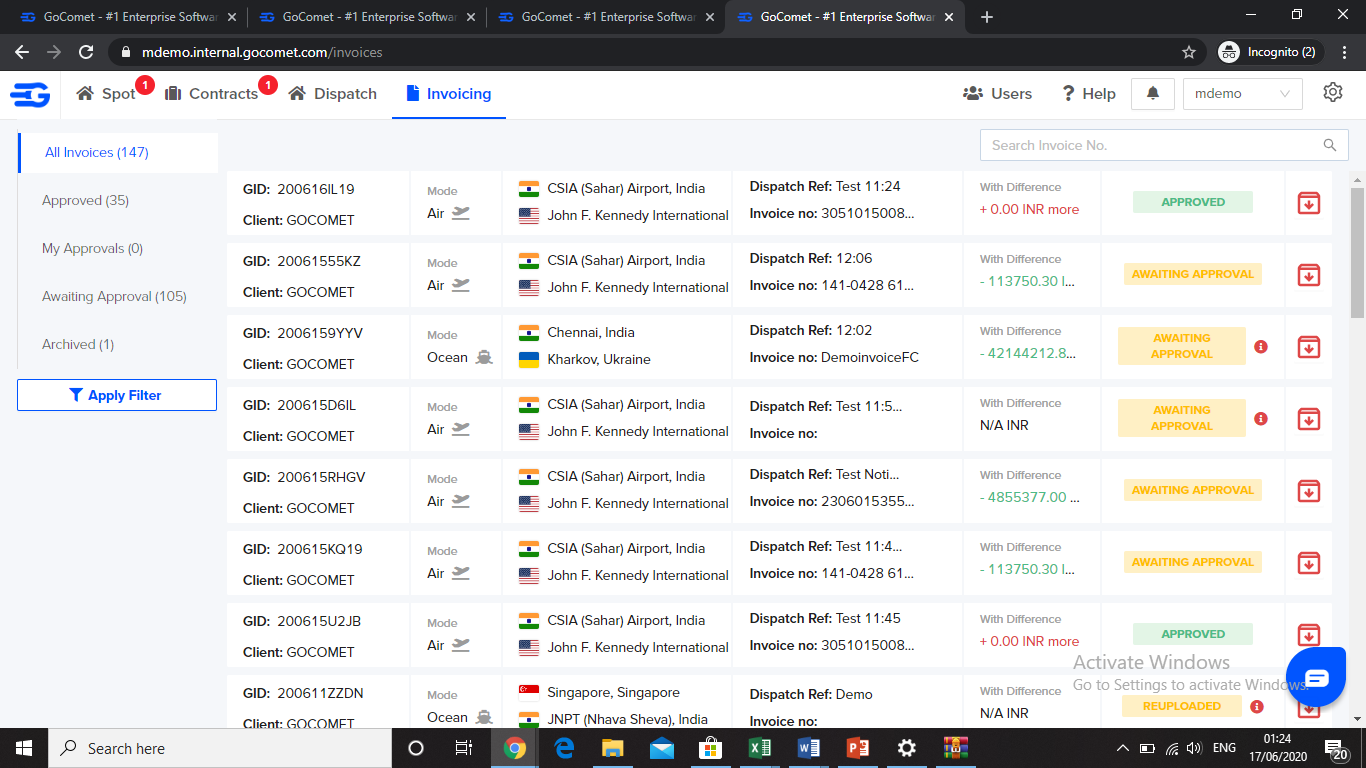Filter by Approved (35)
Screen dimensions: 1366x768
[x=85, y=201]
